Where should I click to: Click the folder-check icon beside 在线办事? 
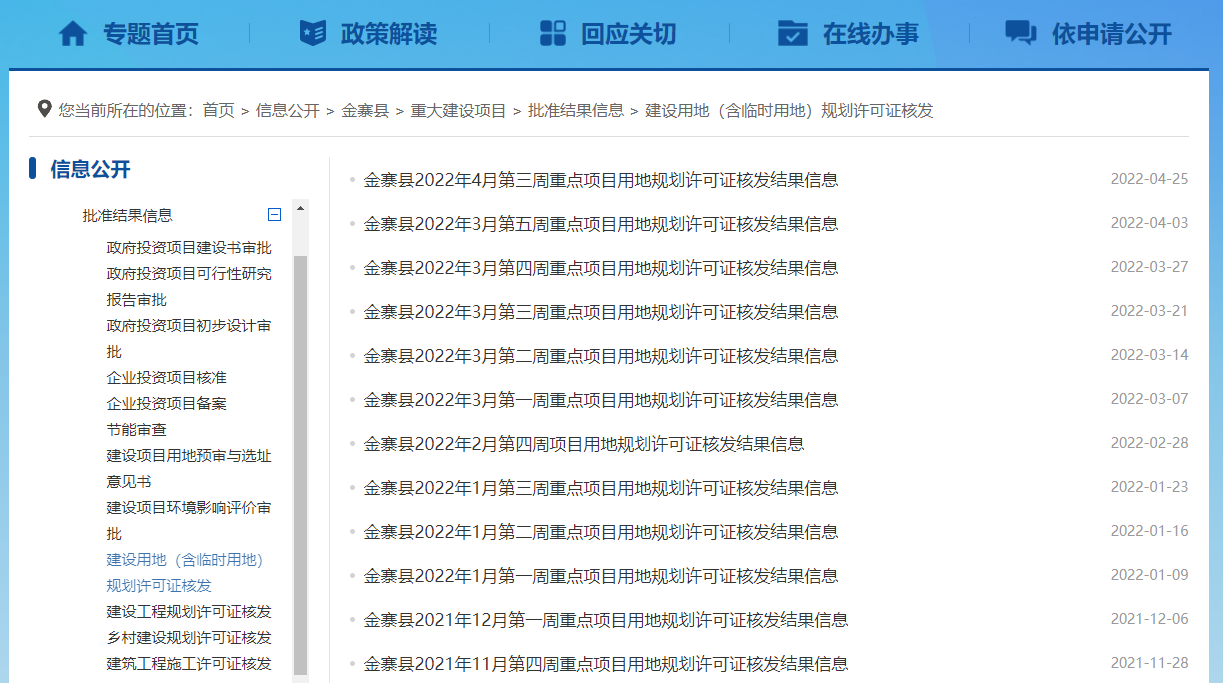pos(793,33)
